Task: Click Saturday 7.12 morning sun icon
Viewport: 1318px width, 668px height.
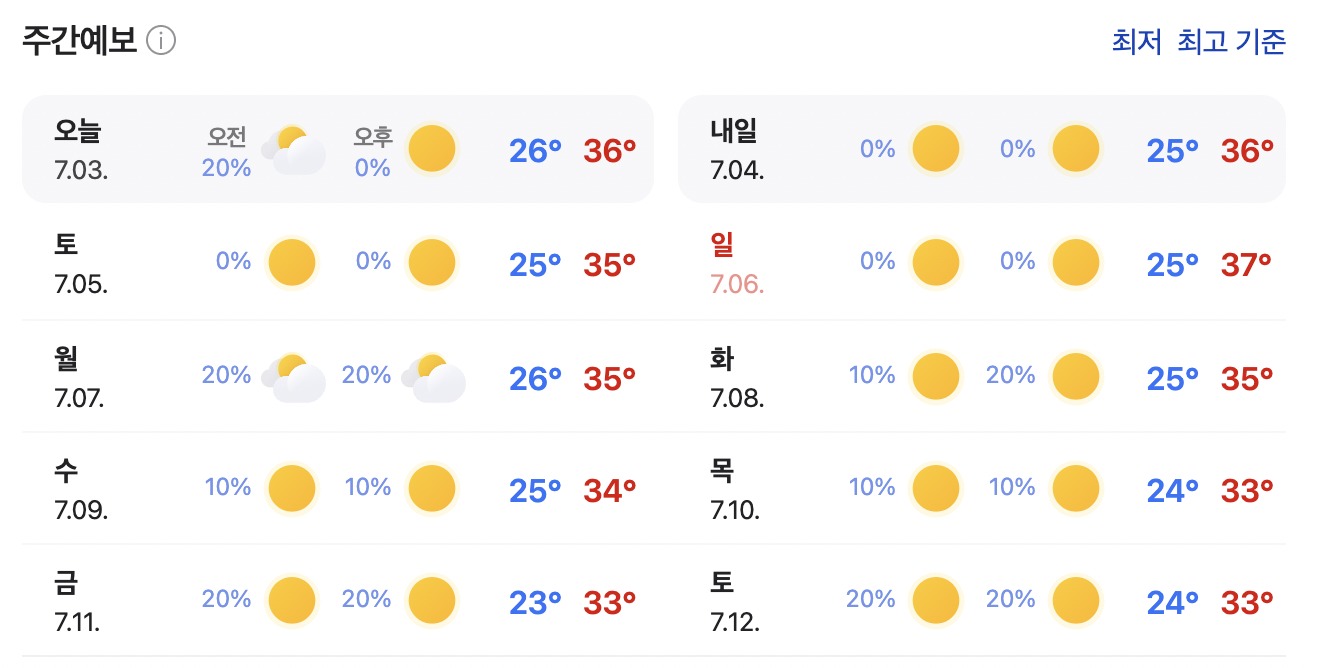Action: point(936,601)
